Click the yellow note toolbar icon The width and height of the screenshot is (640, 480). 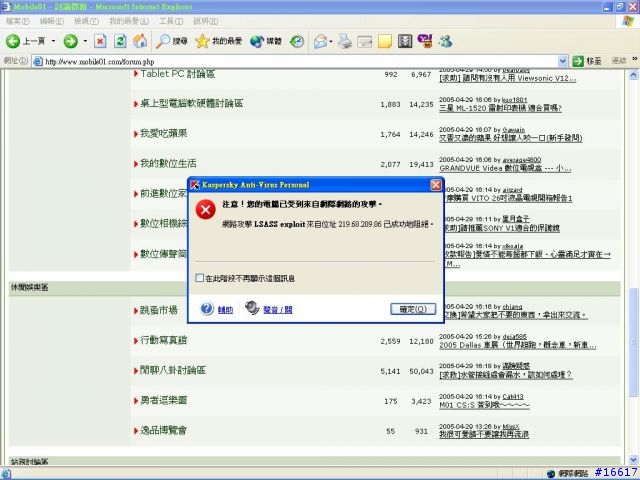click(384, 41)
